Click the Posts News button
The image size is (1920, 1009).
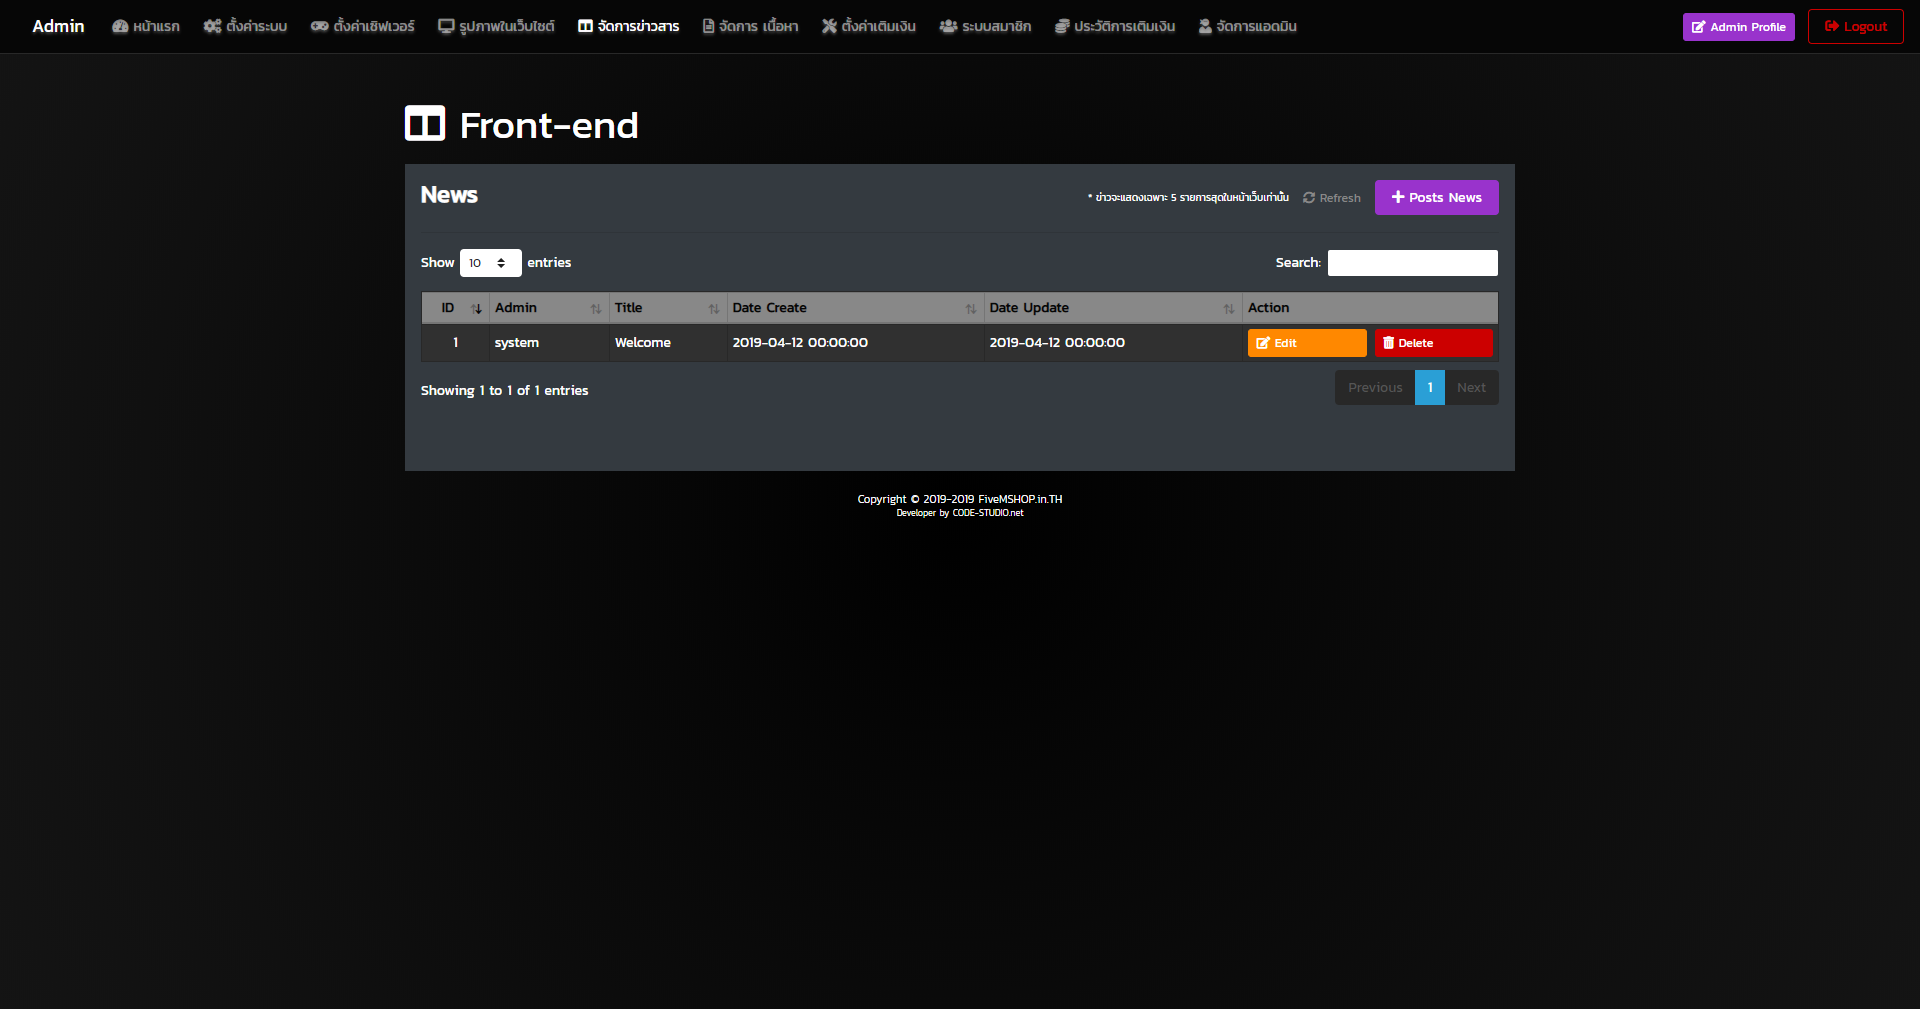click(x=1436, y=197)
